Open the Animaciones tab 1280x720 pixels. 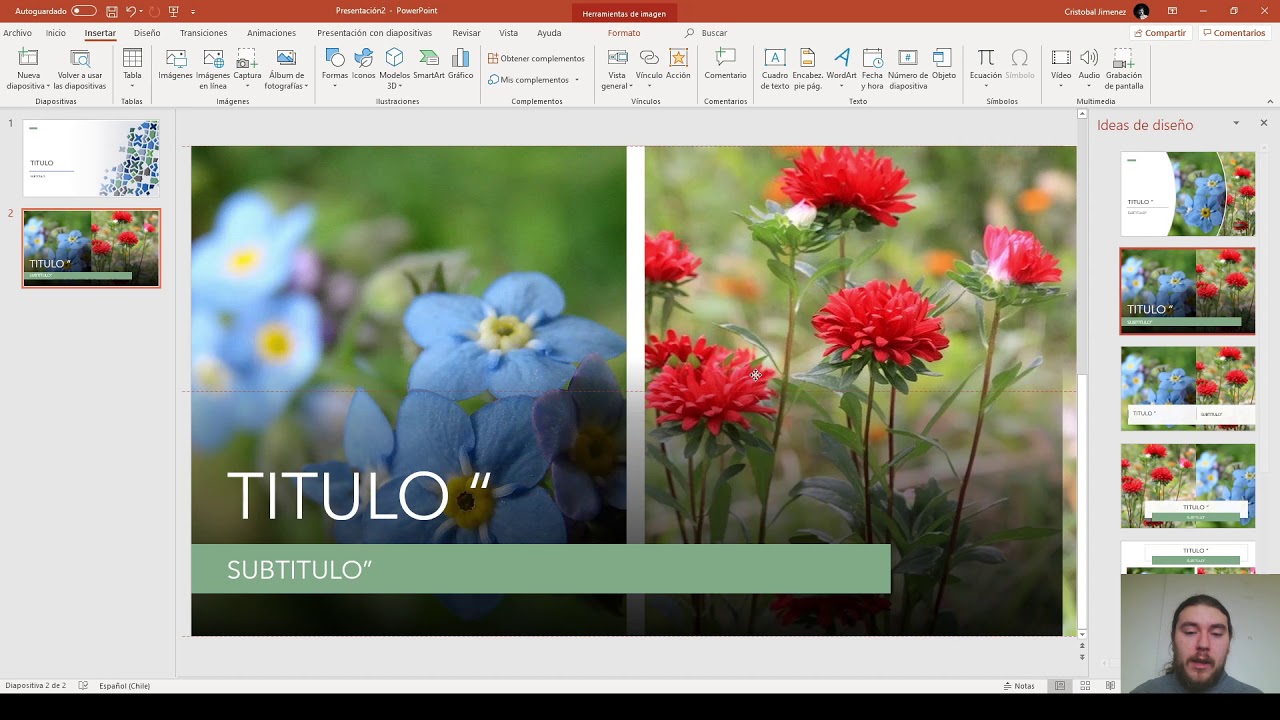pos(271,33)
